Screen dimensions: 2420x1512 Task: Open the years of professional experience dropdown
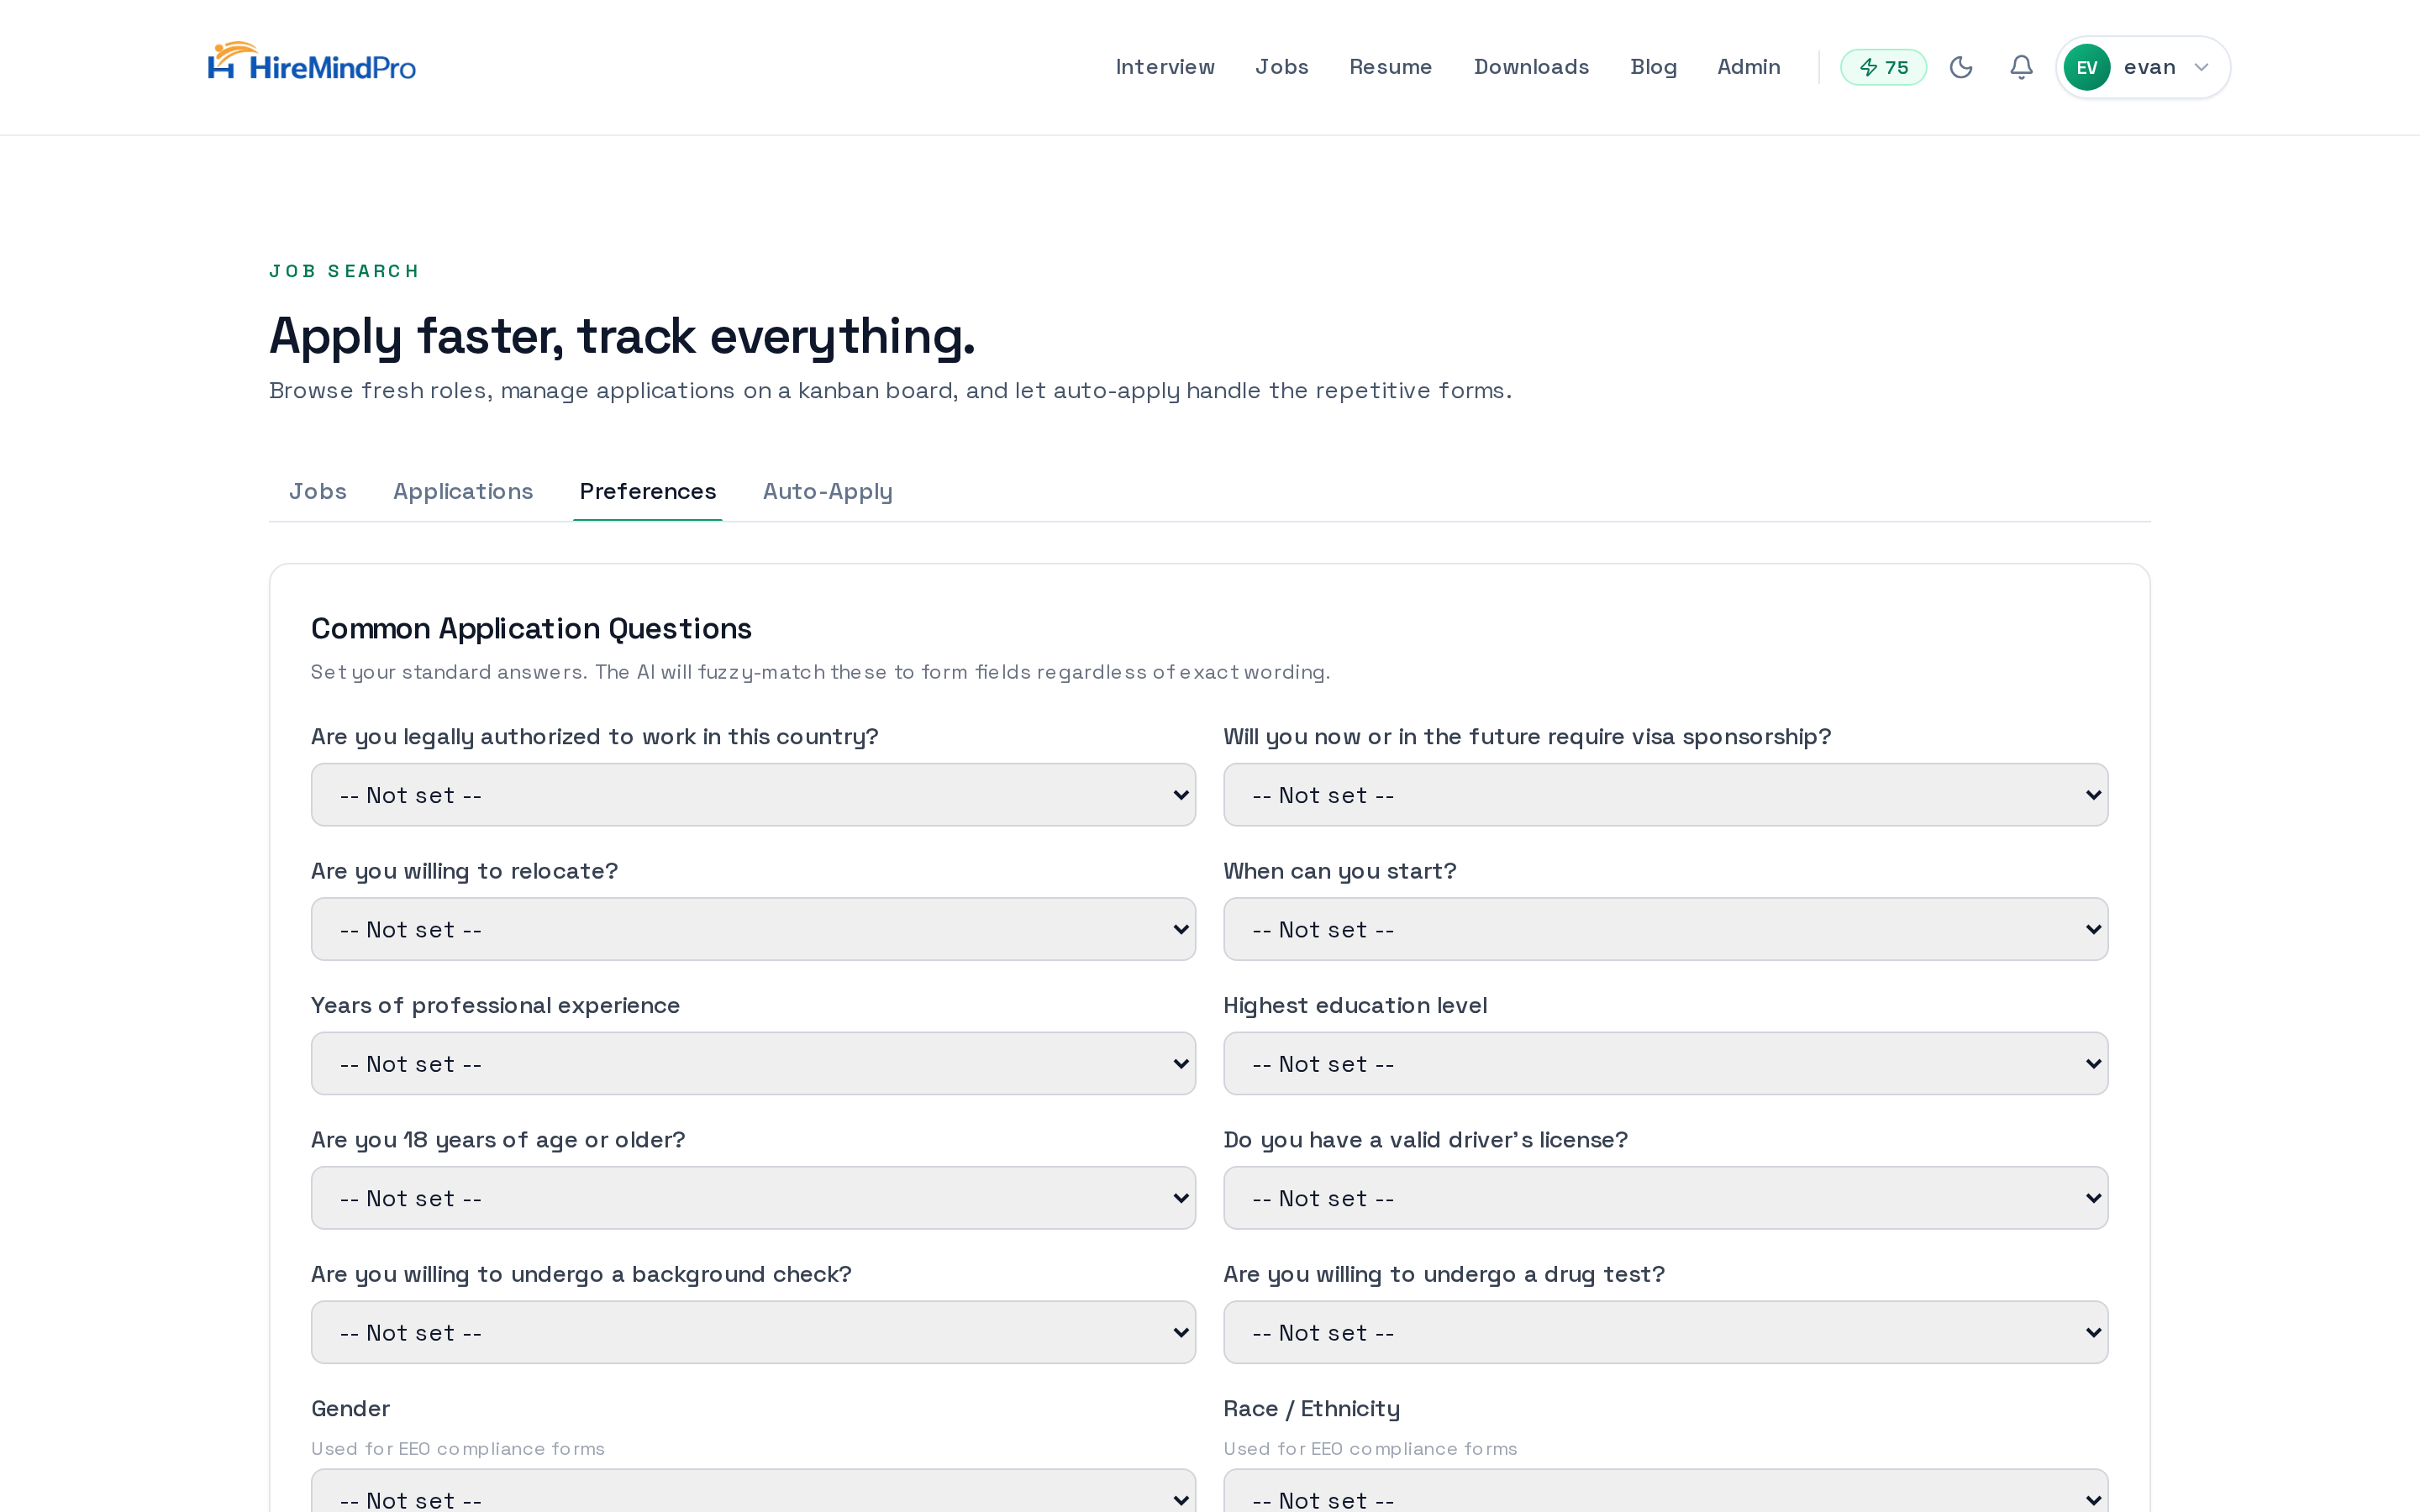(753, 1064)
